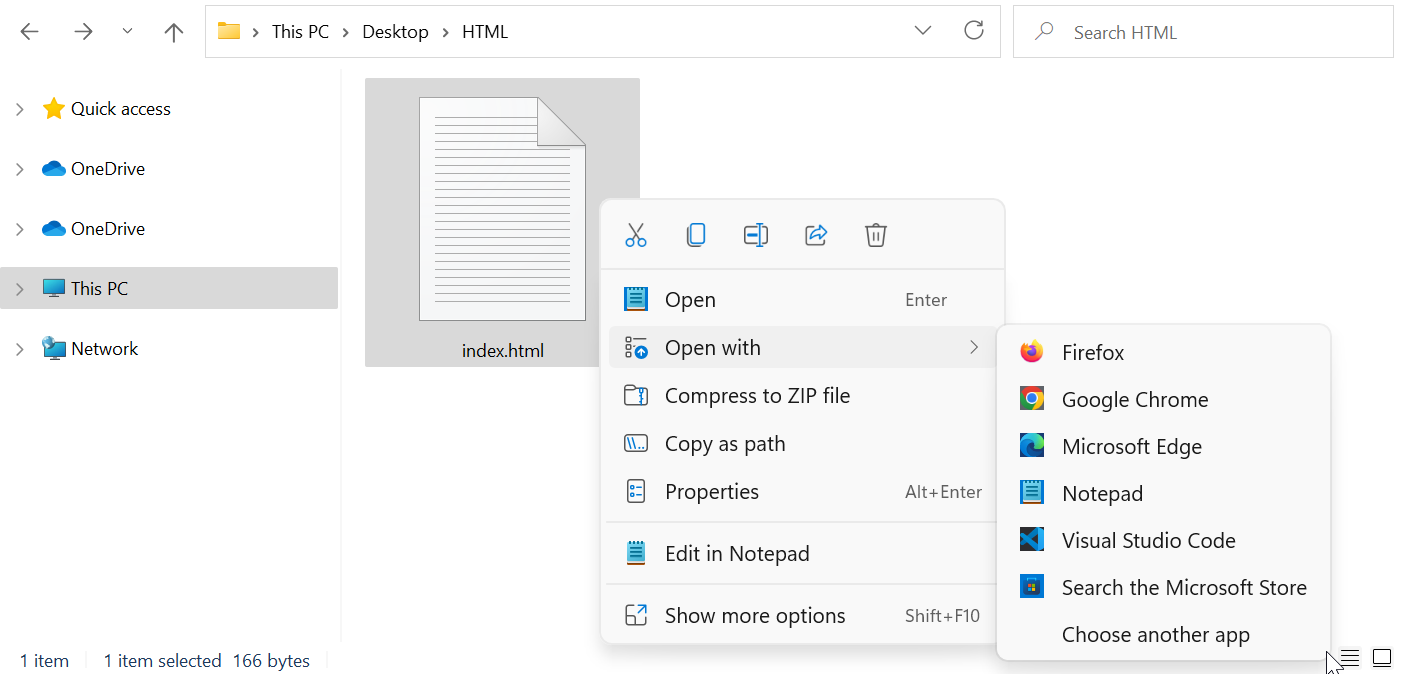Open the address bar history dropdown

tap(923, 31)
